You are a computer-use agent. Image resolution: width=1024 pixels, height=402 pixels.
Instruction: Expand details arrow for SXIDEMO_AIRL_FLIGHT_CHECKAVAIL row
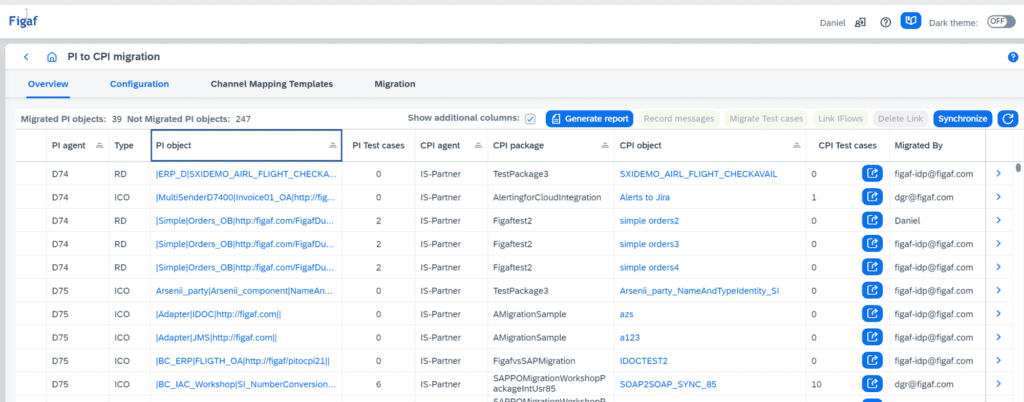(999, 174)
